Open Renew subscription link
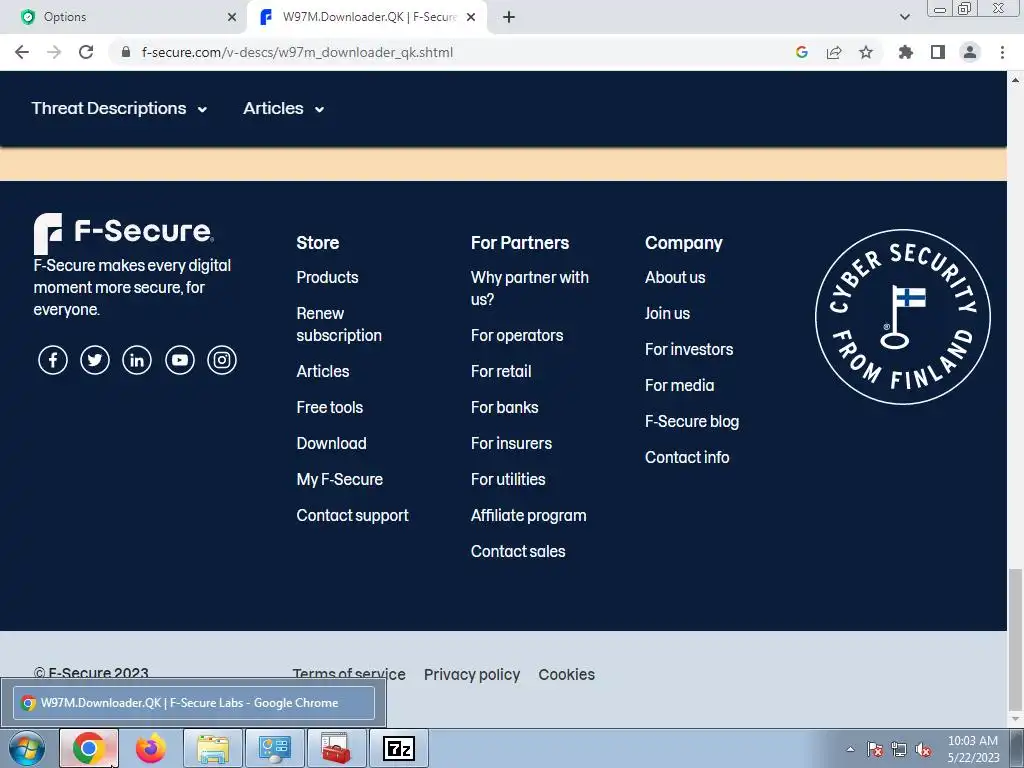Viewport: 1024px width, 768px height. [339, 325]
